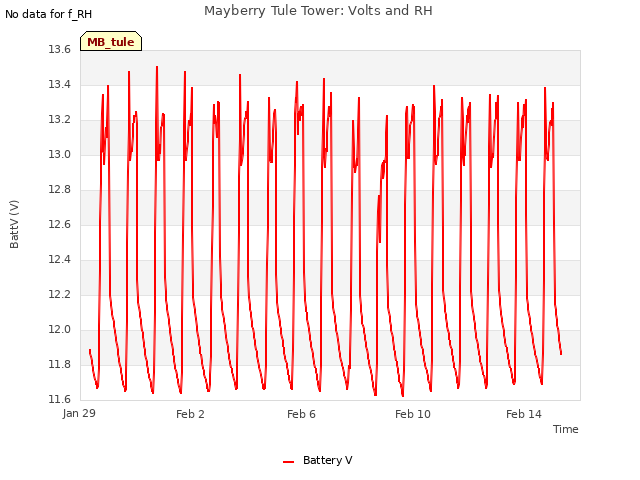Click the 13.6 y-axis tick label

point(60,49)
